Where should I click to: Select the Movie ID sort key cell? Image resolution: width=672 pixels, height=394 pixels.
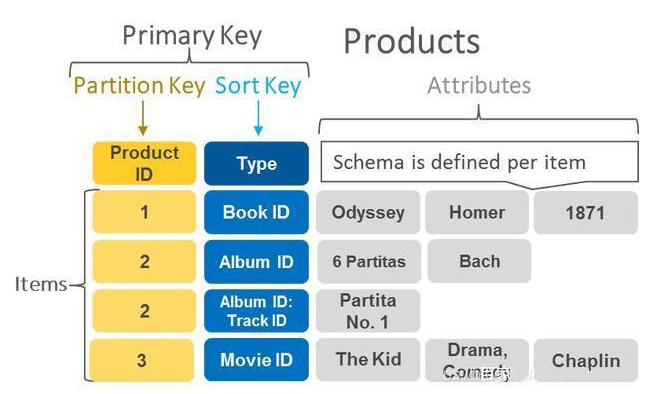256,360
